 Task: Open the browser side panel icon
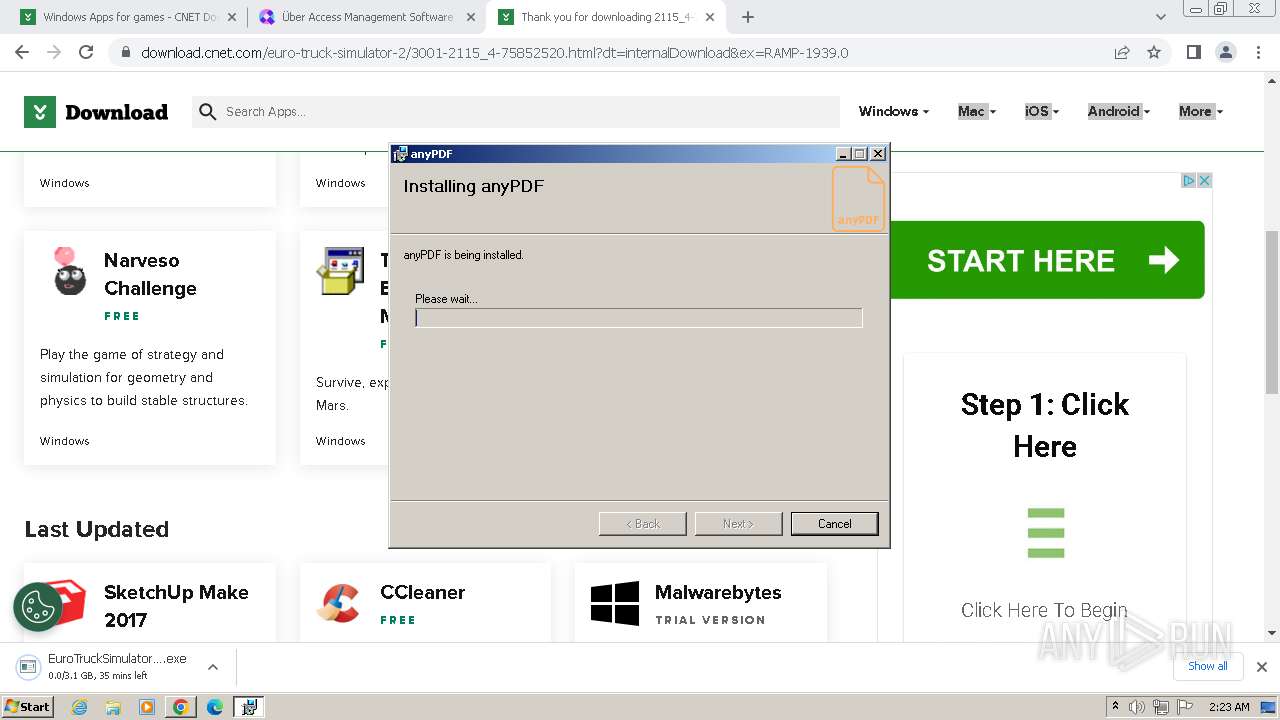point(1193,52)
